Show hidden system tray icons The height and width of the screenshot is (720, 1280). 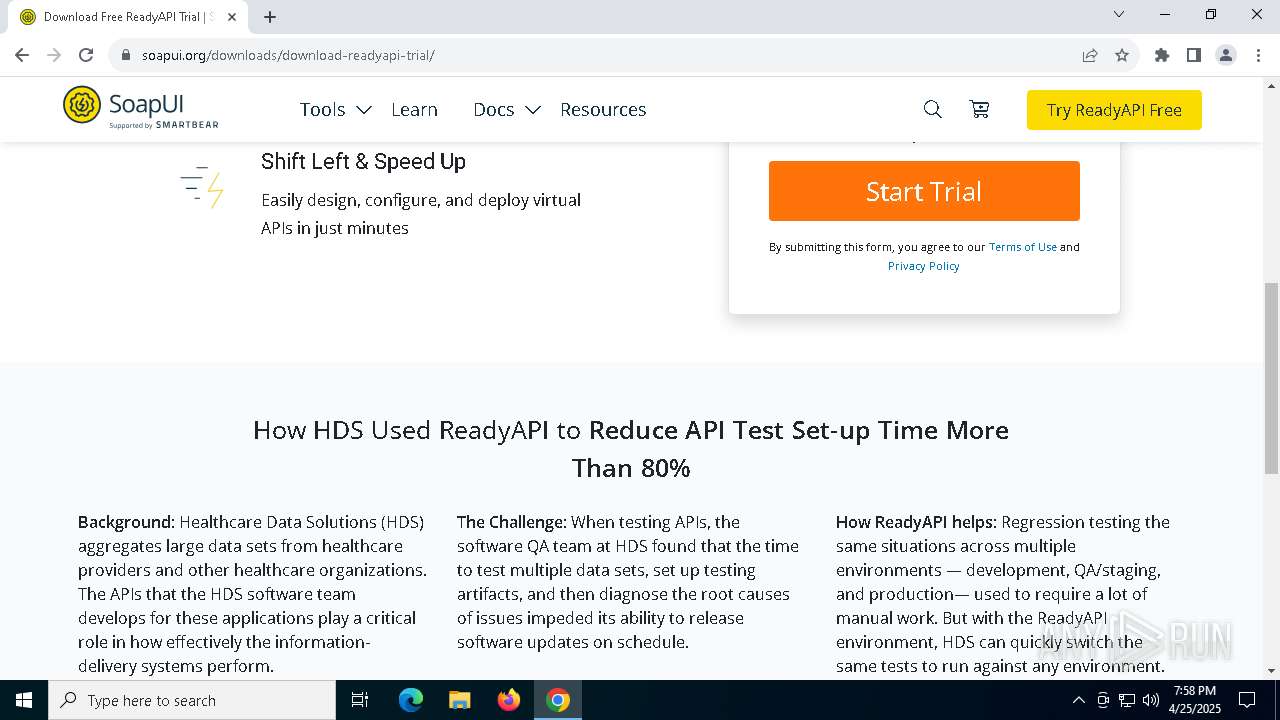(1078, 700)
